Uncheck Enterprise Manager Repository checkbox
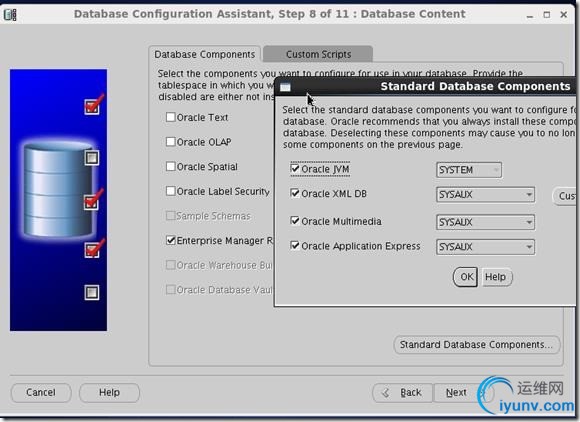This screenshot has height=422, width=580. pyautogui.click(x=171, y=240)
